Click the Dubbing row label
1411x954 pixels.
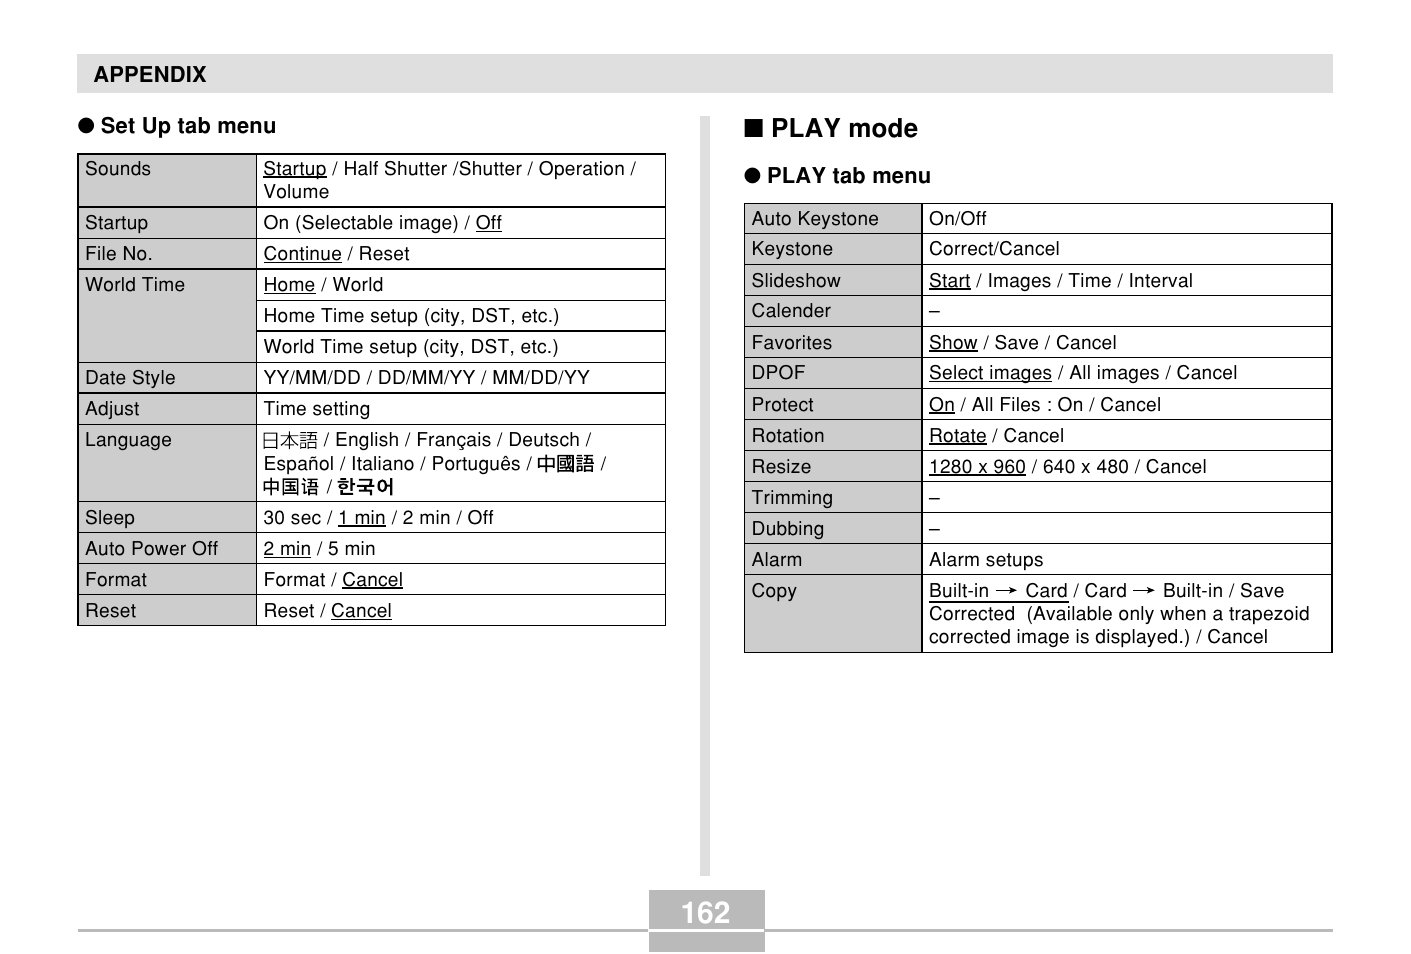788,529
